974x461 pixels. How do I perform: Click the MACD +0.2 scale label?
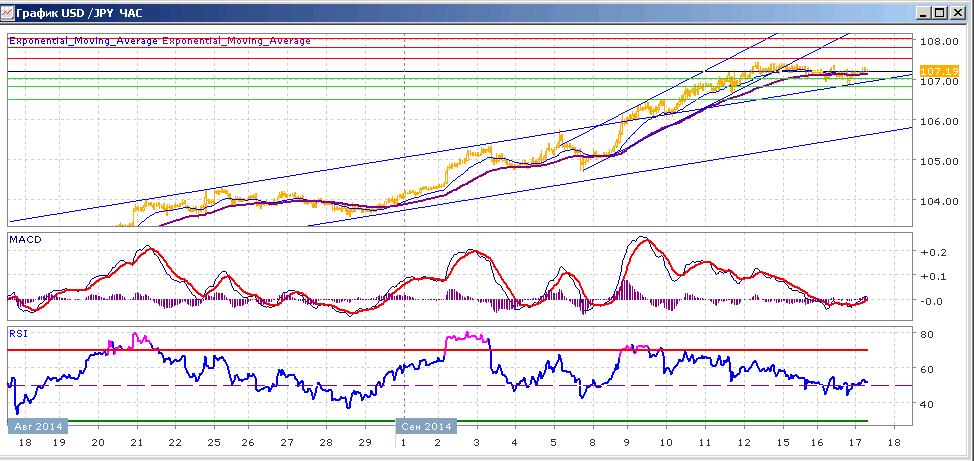pyautogui.click(x=933, y=252)
